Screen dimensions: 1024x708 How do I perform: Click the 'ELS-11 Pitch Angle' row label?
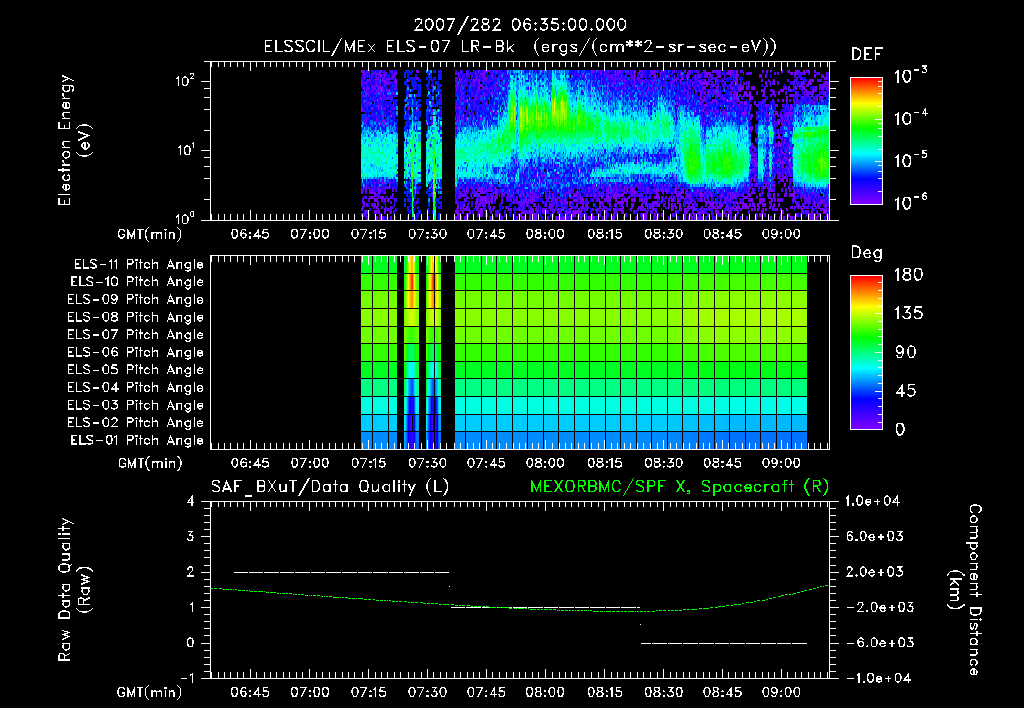[138, 265]
